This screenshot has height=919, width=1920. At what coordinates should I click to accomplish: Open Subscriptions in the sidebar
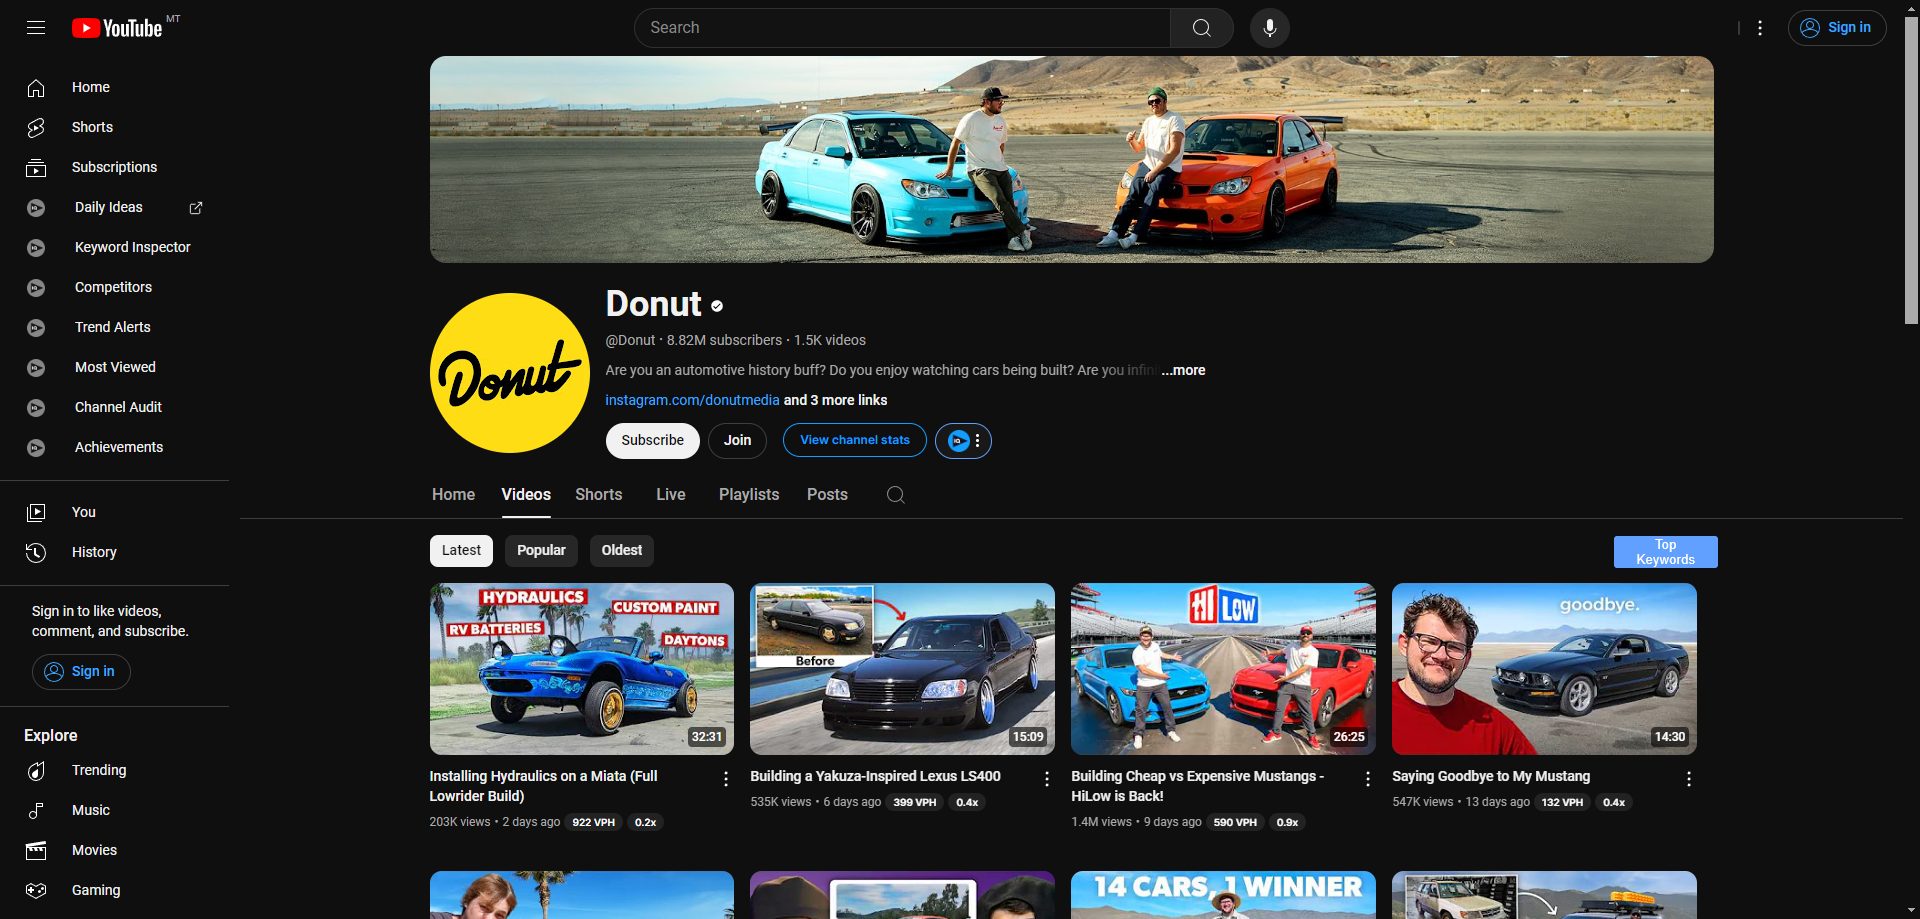[x=114, y=167]
